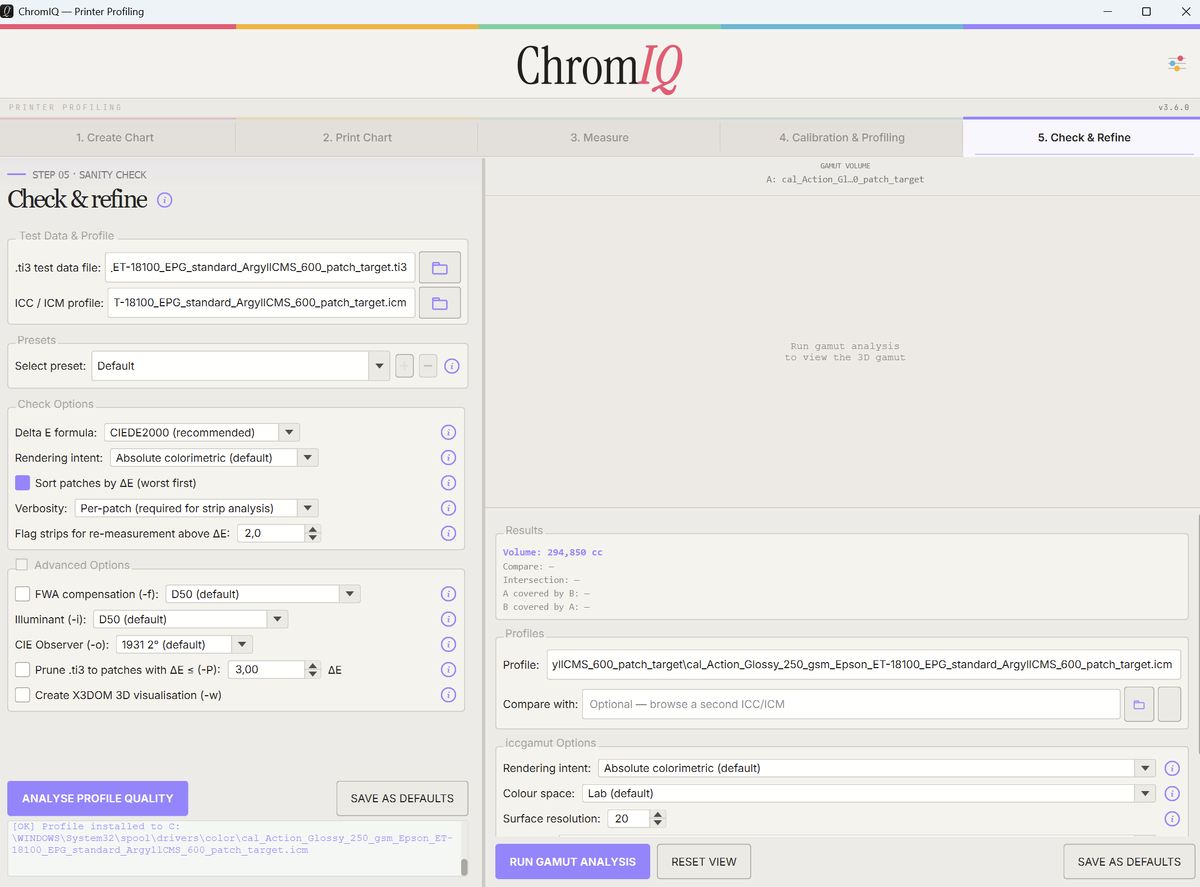This screenshot has height=887, width=1200.
Task: Click the Profile path field
Action: pos(863,665)
